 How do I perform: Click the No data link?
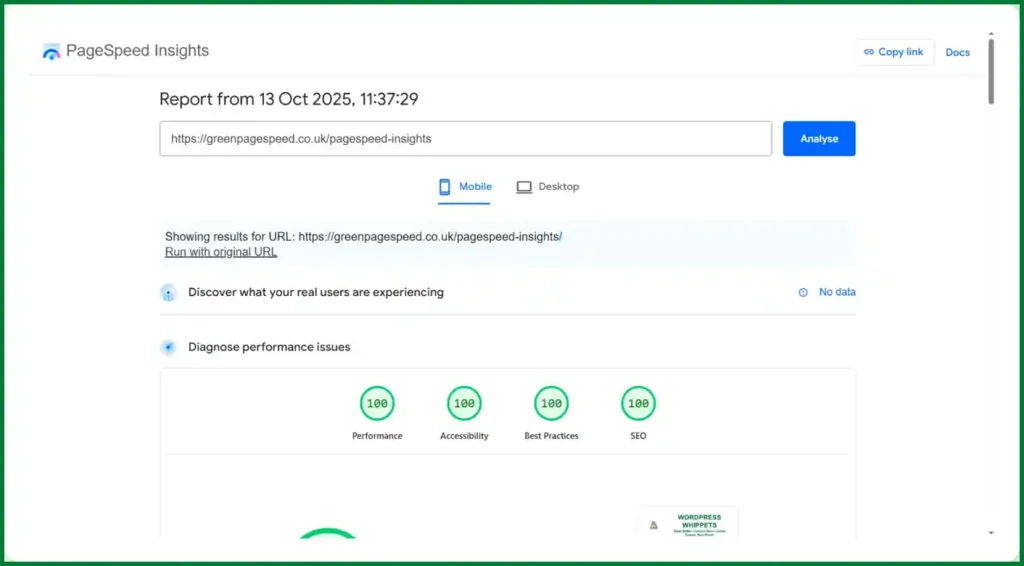click(x=837, y=292)
